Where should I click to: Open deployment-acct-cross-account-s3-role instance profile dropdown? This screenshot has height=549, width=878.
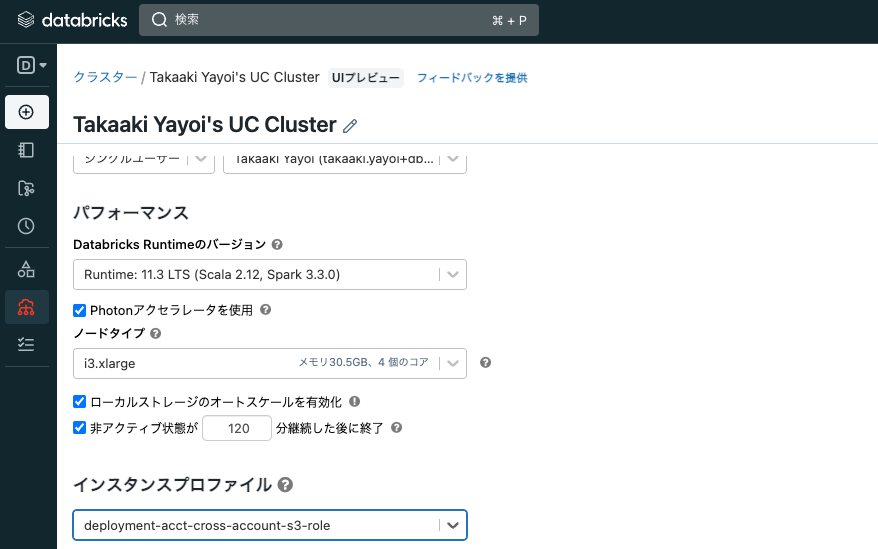coord(270,525)
